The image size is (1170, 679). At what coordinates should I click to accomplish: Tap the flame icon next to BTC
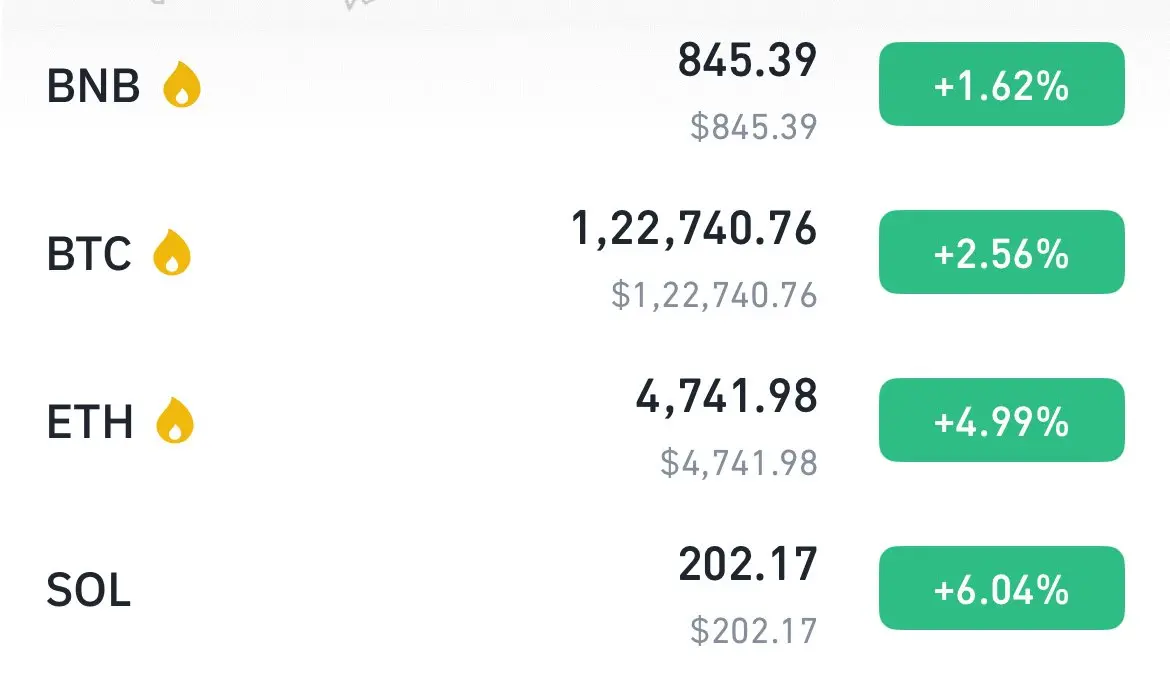pos(172,252)
